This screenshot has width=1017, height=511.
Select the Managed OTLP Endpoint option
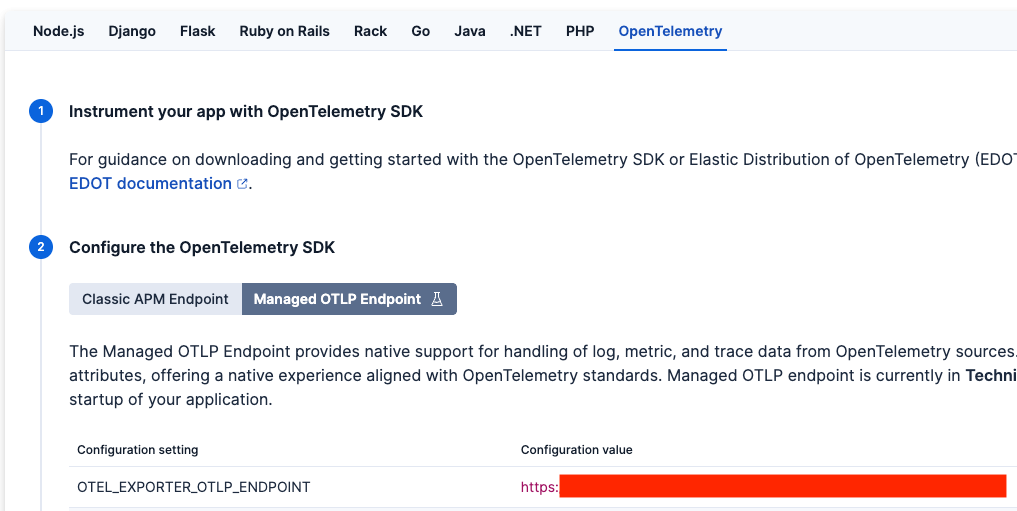(338, 299)
